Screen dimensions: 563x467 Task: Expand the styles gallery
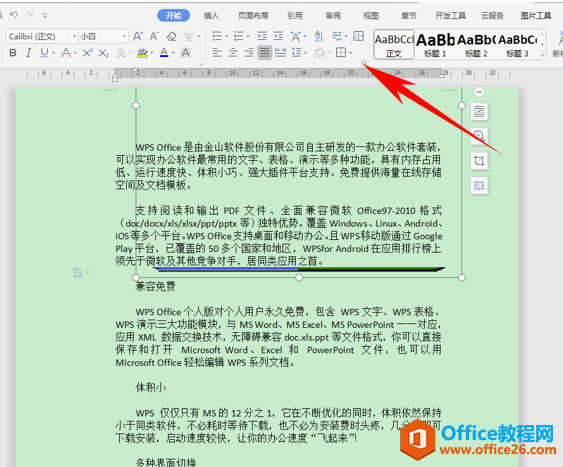(542, 55)
